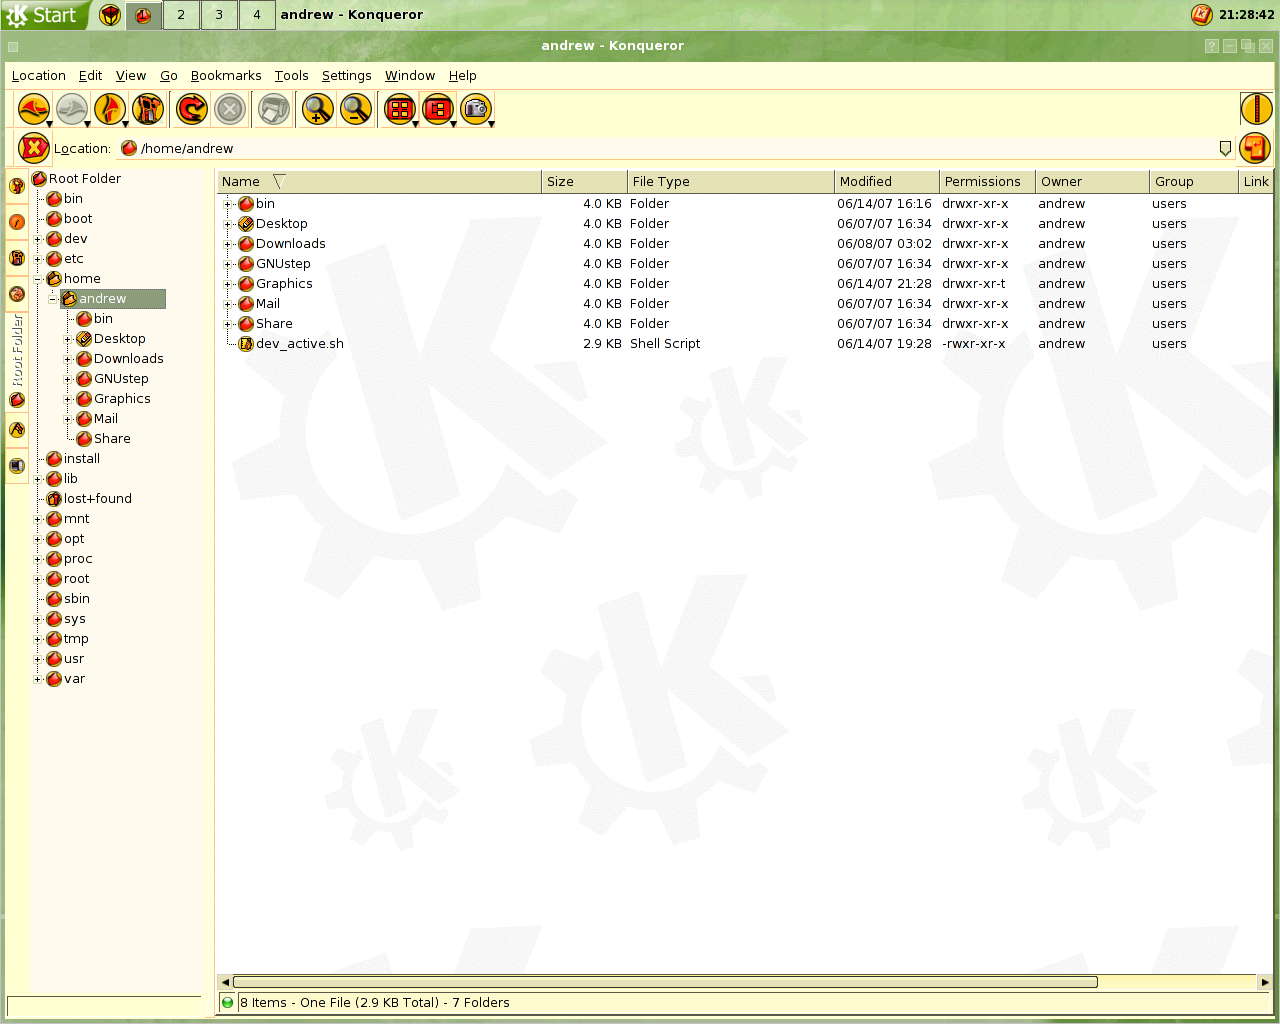The image size is (1280, 1024).
Task: Expand Graphics in the main file list
Action: (x=228, y=284)
